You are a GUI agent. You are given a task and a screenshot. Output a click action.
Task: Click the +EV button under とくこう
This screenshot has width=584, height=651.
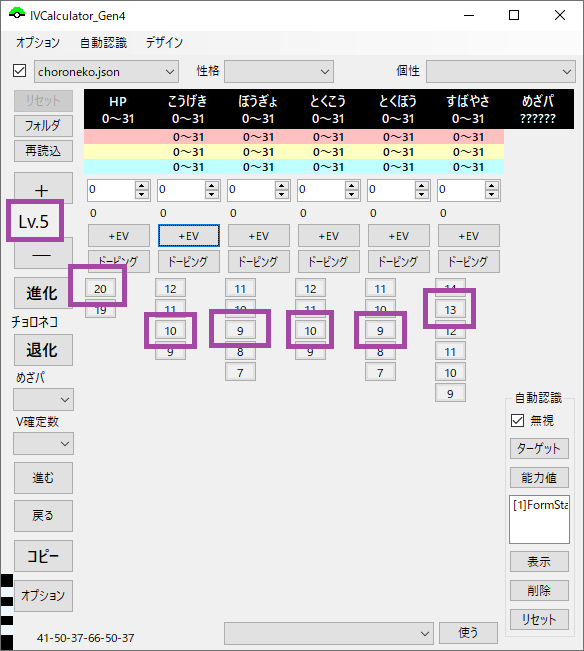pos(329,236)
